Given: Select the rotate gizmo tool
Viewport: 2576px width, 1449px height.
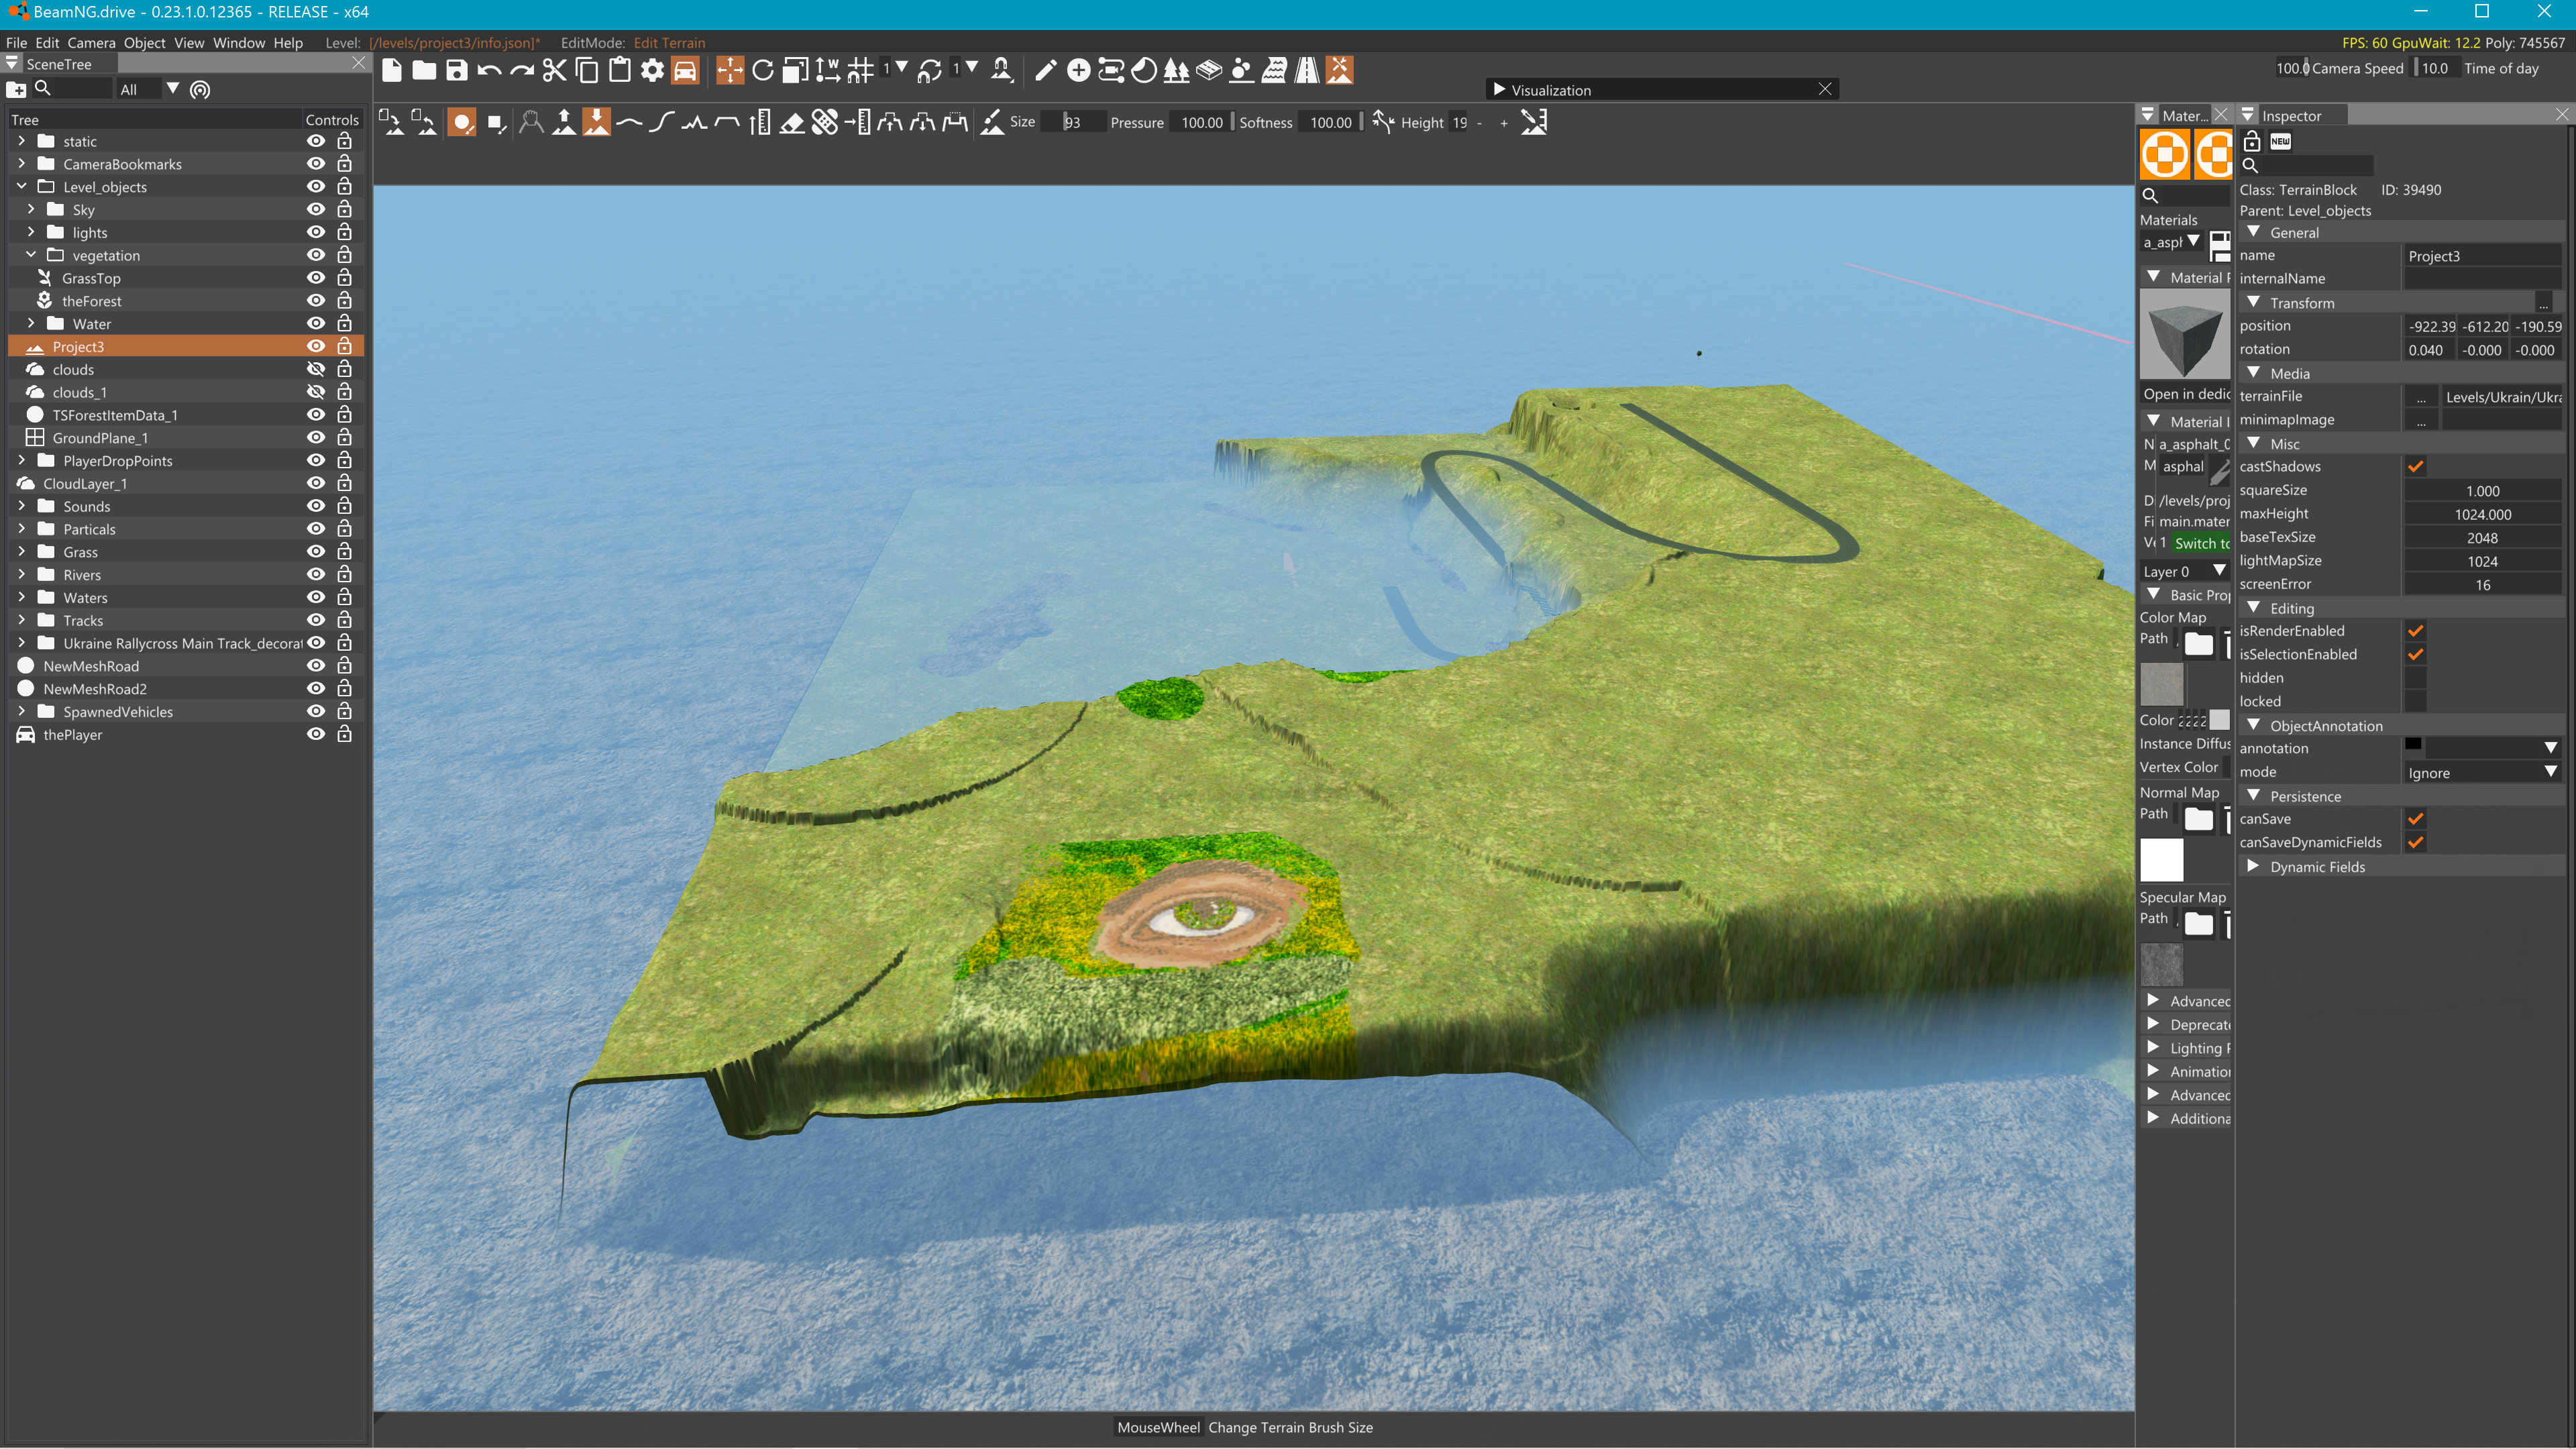Looking at the screenshot, I should coord(762,70).
